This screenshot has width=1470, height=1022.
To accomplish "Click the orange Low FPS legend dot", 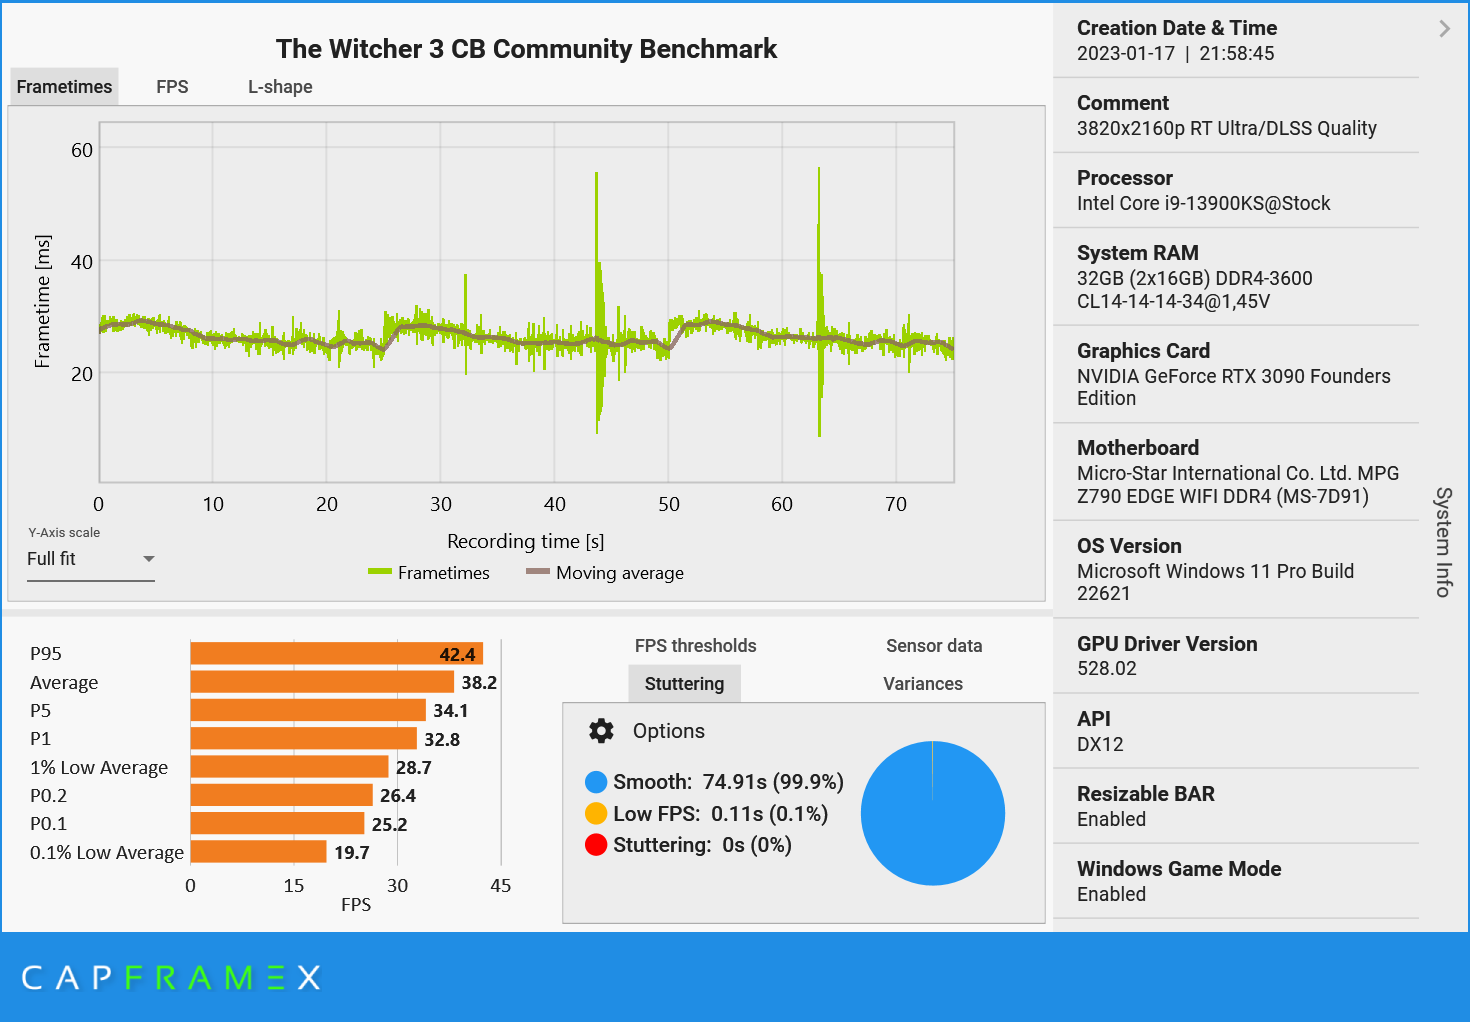I will pyautogui.click(x=596, y=813).
